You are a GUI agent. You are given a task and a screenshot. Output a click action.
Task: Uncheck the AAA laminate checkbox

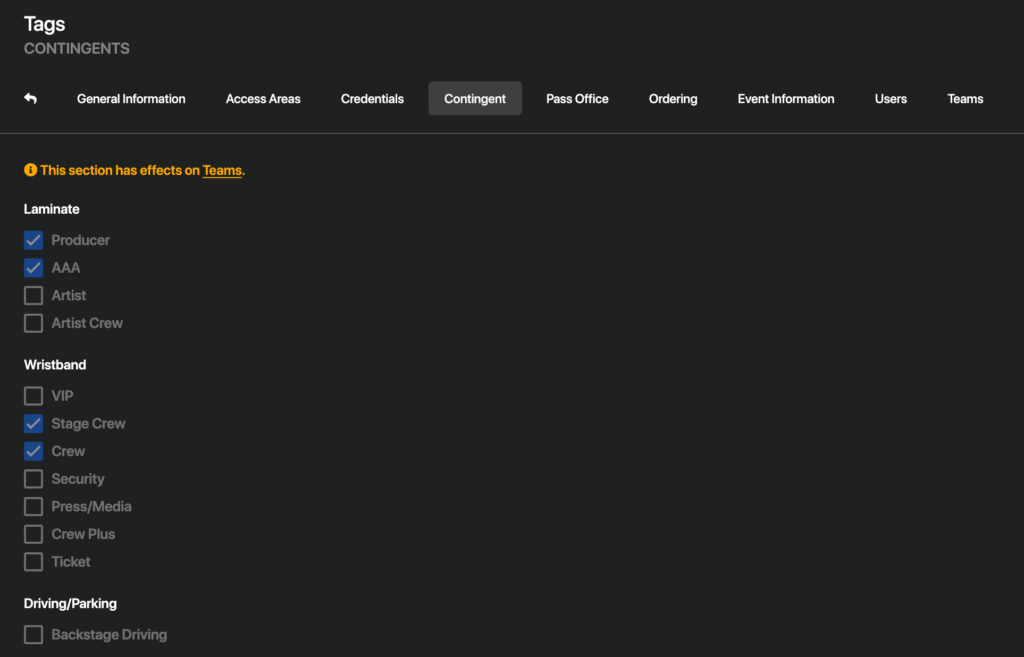coord(34,268)
